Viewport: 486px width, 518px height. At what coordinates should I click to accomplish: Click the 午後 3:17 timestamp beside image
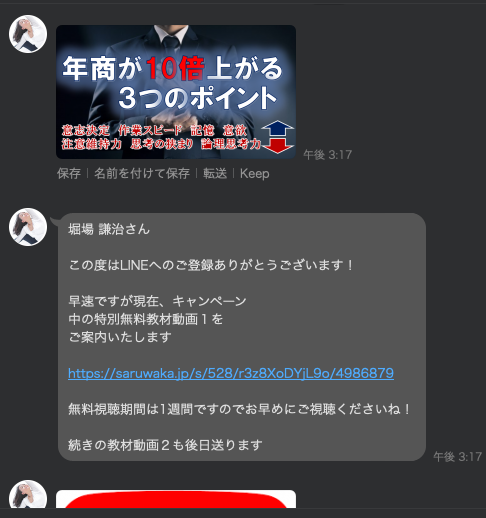coord(327,155)
